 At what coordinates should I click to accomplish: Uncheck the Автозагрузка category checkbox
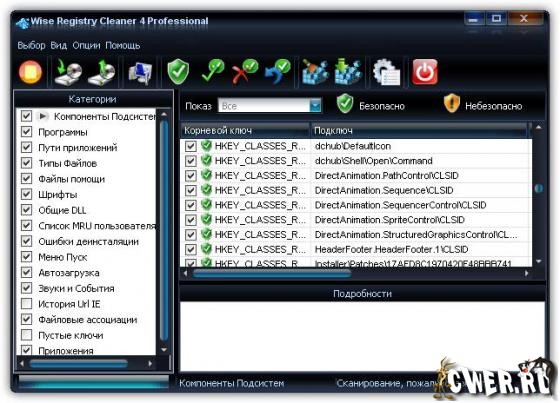tap(26, 273)
